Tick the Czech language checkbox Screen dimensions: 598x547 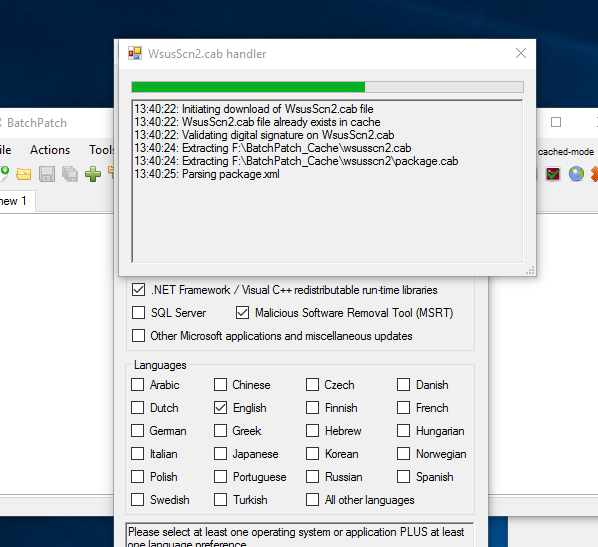pos(312,385)
